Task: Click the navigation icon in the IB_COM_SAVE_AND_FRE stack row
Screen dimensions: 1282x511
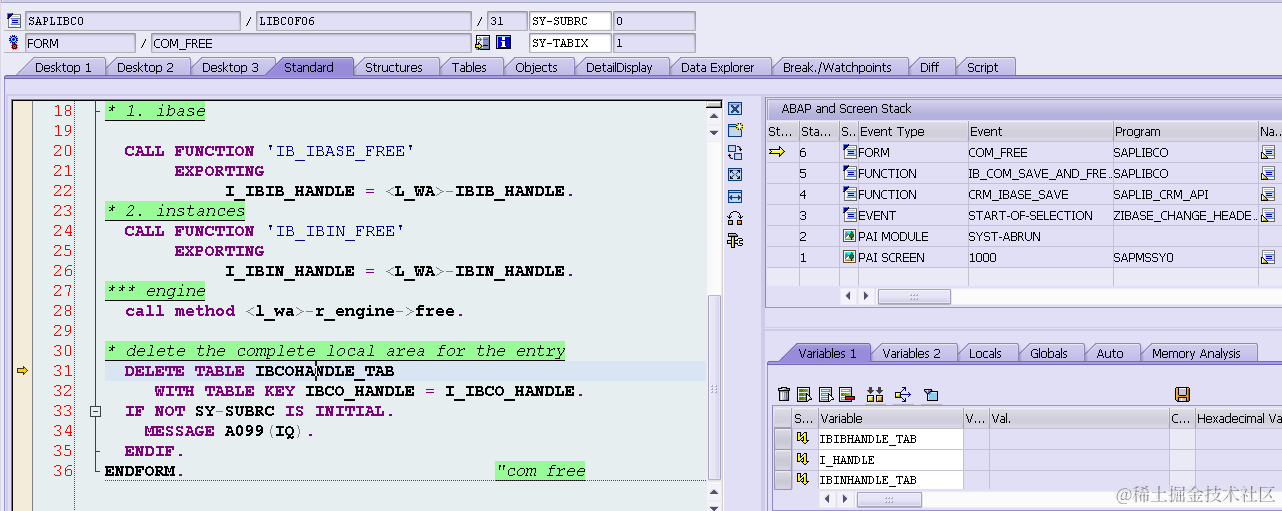Action: tap(1268, 173)
